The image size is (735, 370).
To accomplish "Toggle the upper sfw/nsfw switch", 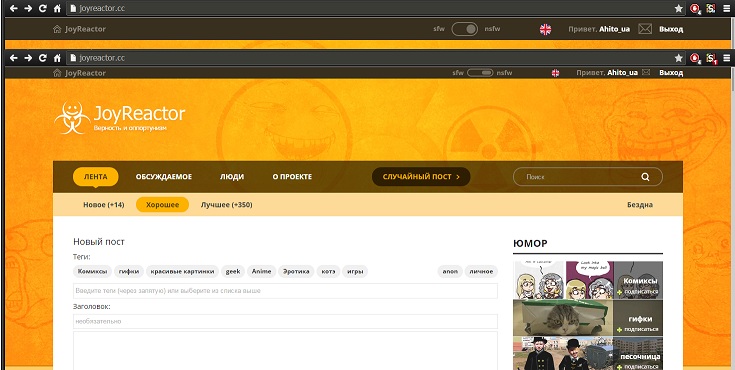I will [x=465, y=29].
